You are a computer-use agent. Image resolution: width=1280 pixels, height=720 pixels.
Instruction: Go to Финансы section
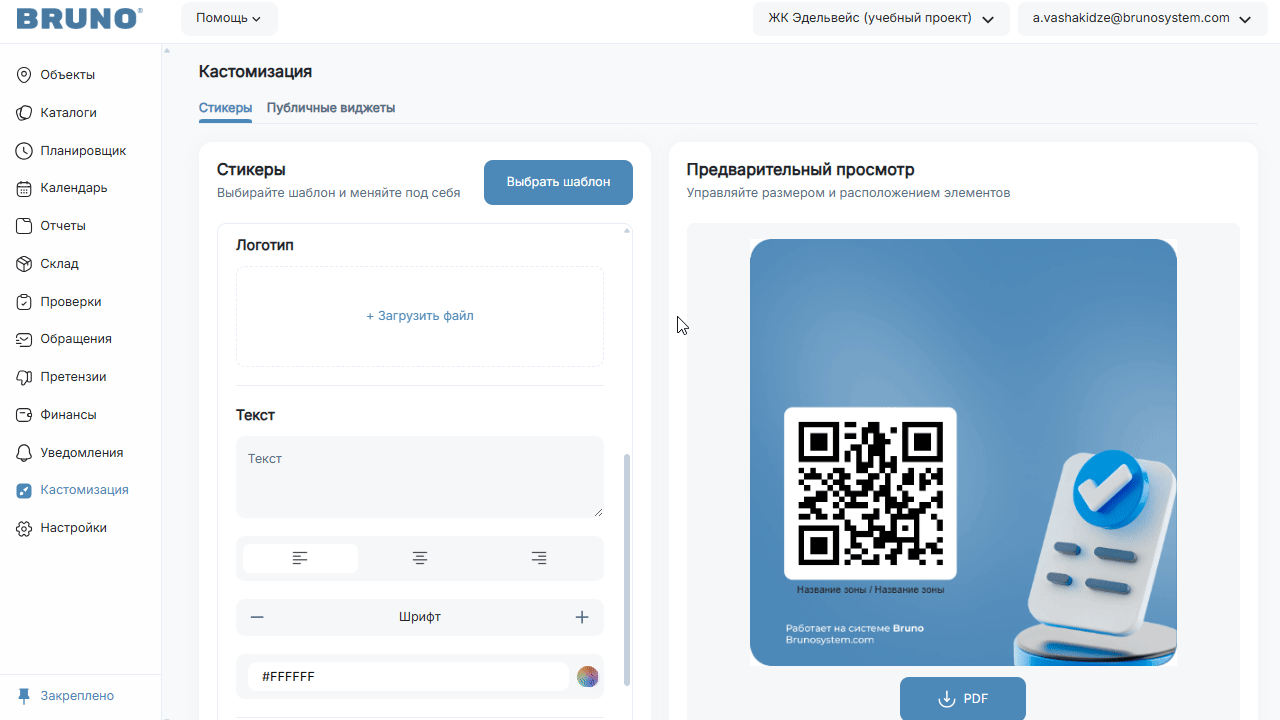pyautogui.click(x=68, y=415)
